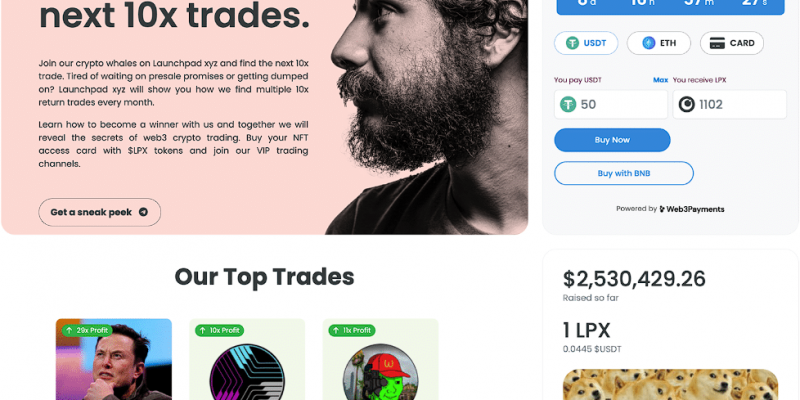Click the You pay USDT amount field
The height and width of the screenshot is (400, 800).
(611, 105)
